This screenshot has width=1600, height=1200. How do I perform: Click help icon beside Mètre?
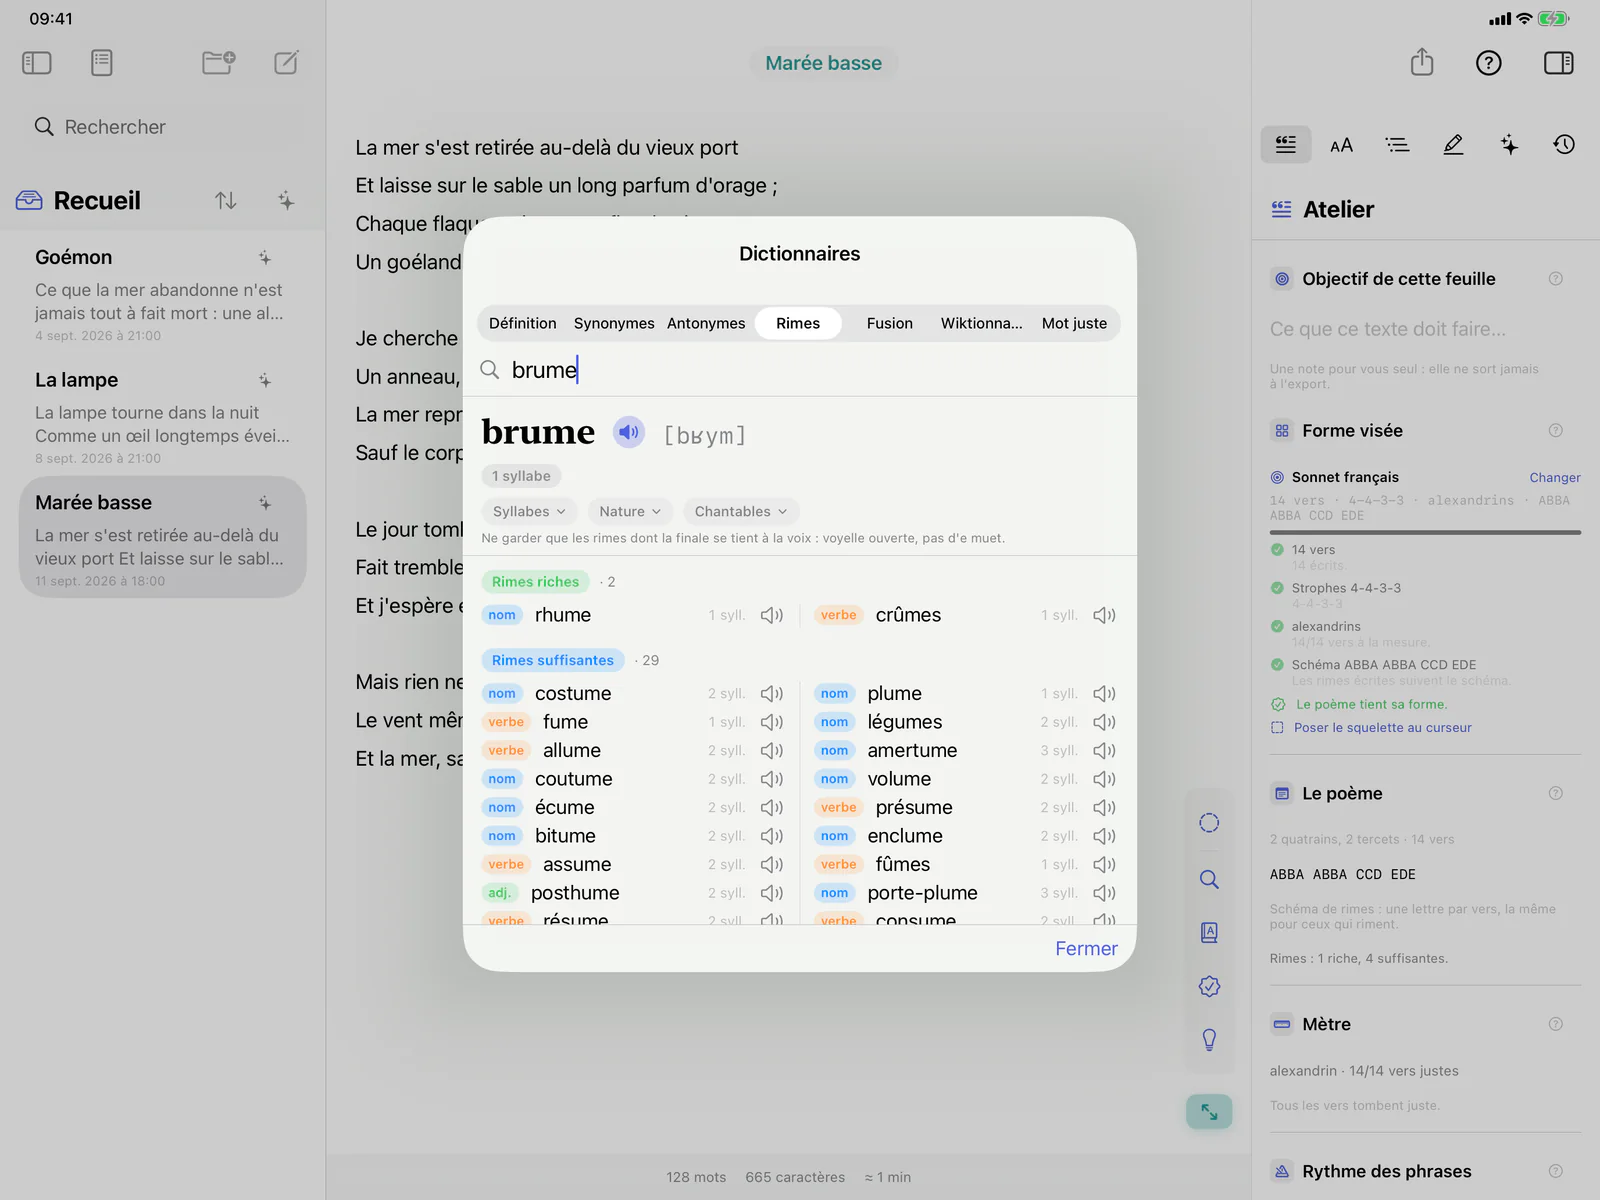coord(1555,1024)
